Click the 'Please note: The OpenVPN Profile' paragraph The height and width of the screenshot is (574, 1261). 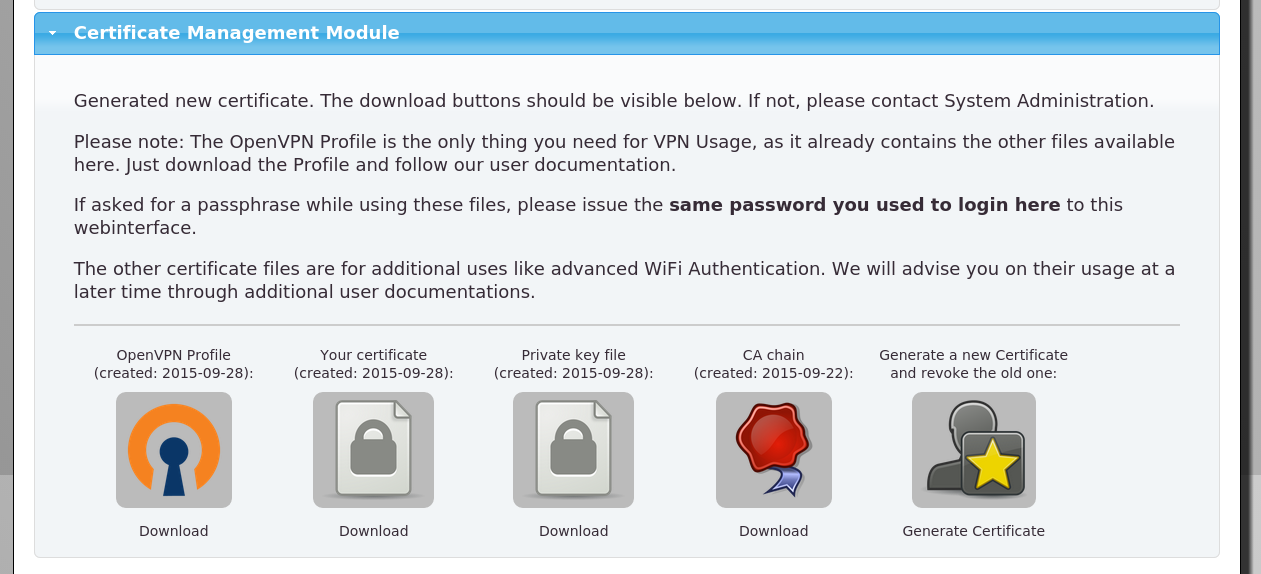[624, 153]
